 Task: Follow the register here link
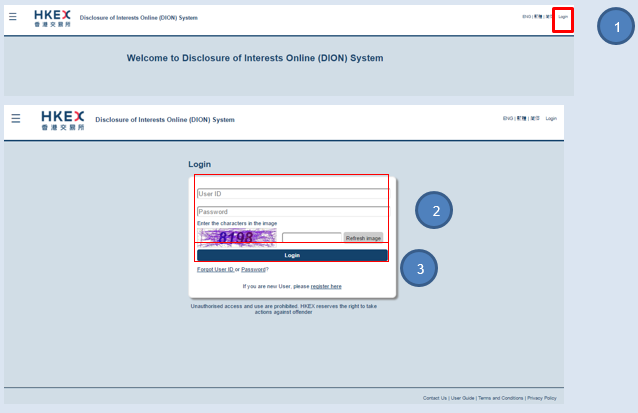pos(326,286)
